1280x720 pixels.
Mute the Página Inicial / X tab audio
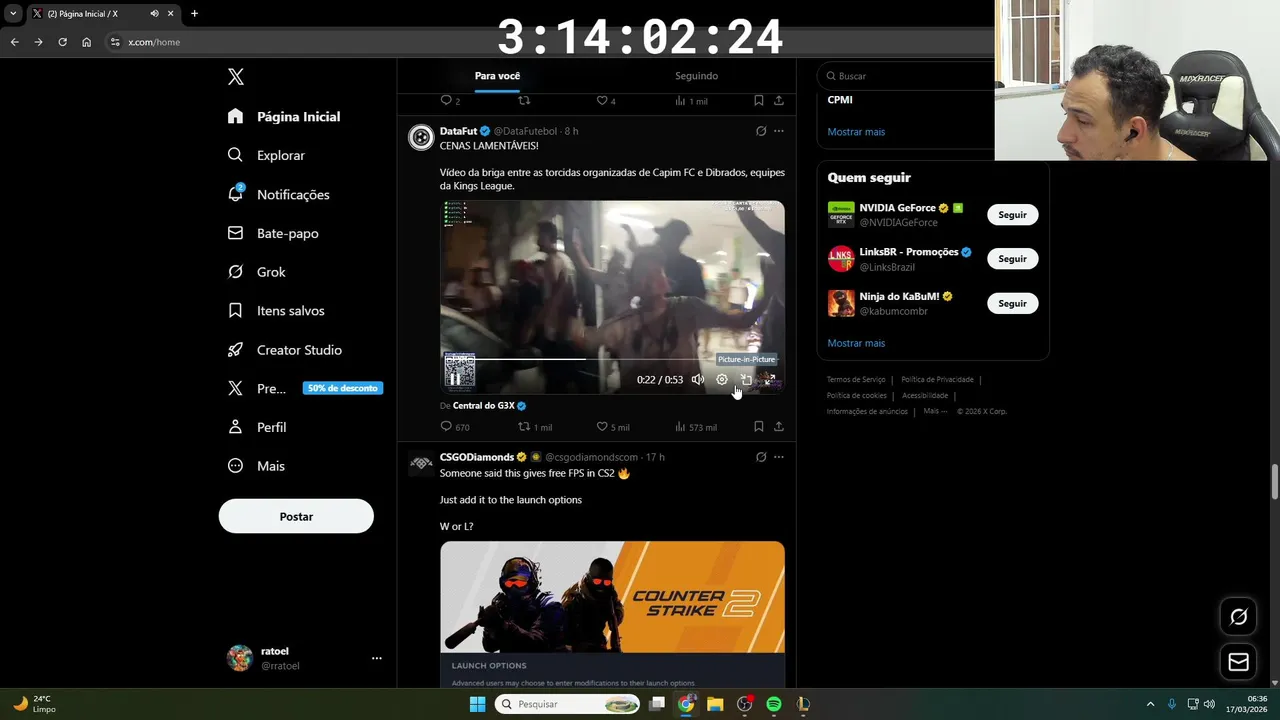[x=154, y=13]
